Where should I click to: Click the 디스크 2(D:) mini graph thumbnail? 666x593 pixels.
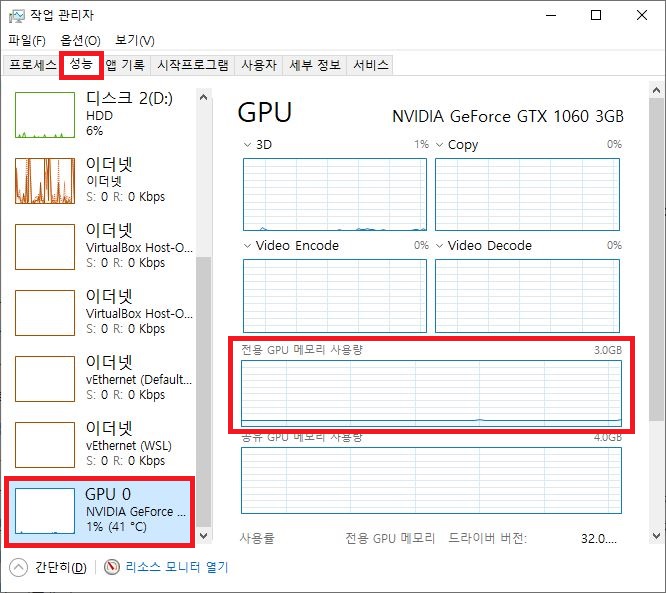point(45,115)
